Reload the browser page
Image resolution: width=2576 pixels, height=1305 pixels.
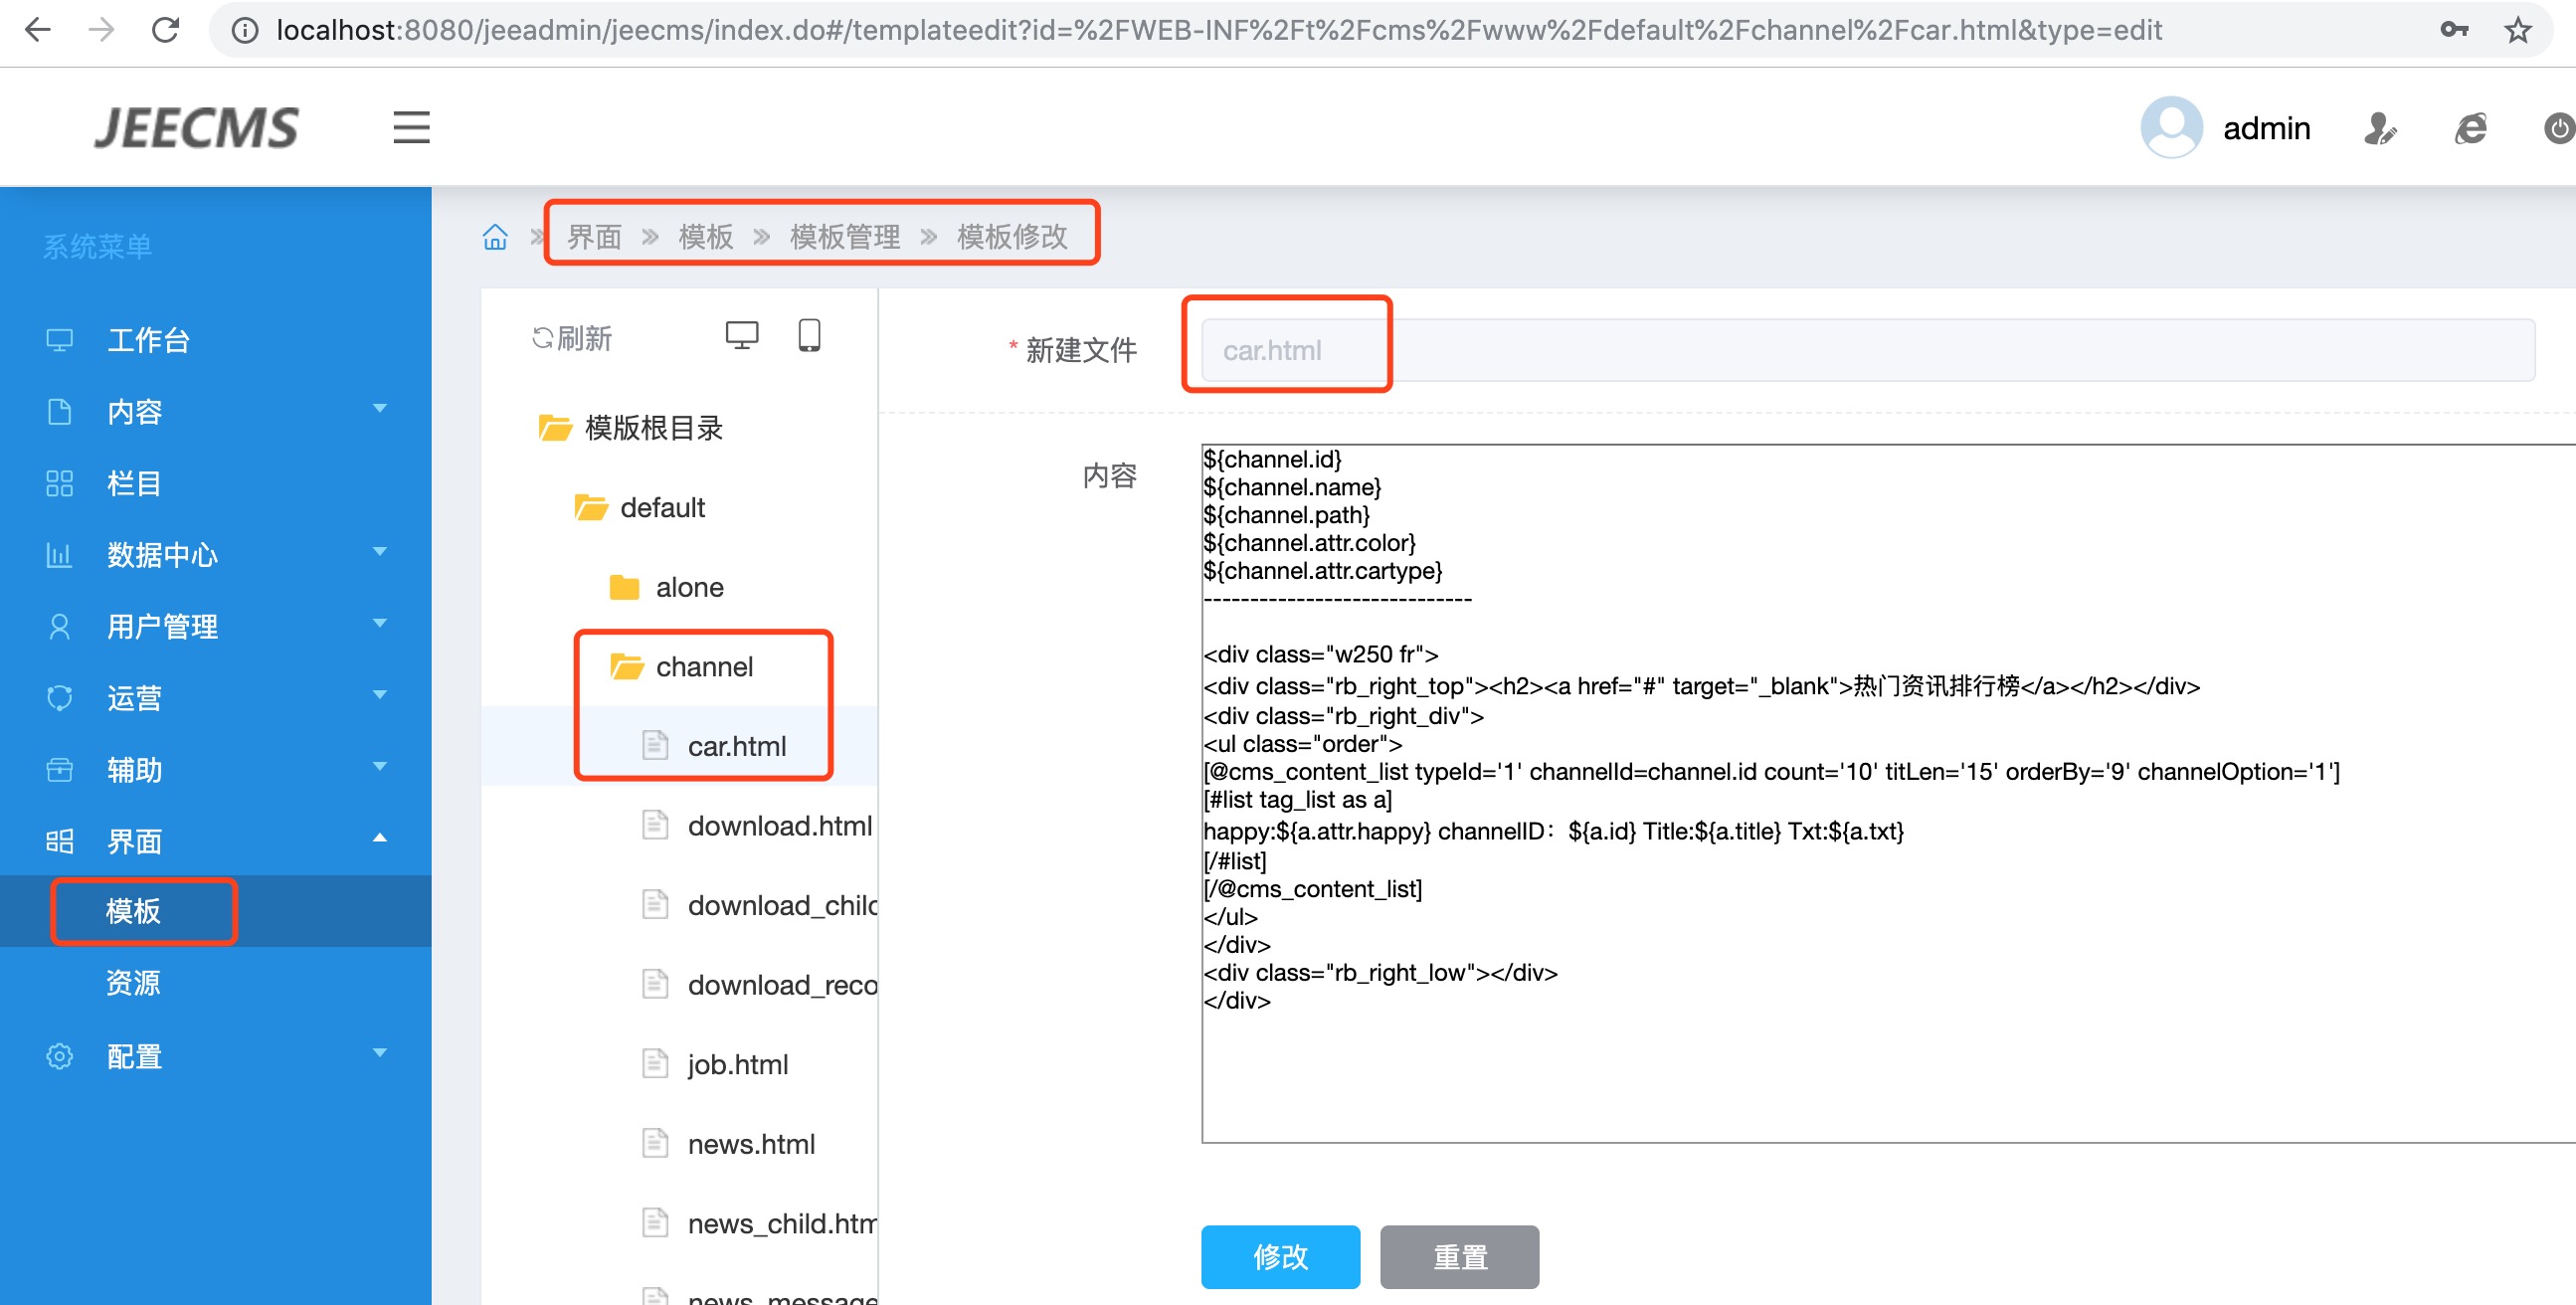pyautogui.click(x=165, y=30)
